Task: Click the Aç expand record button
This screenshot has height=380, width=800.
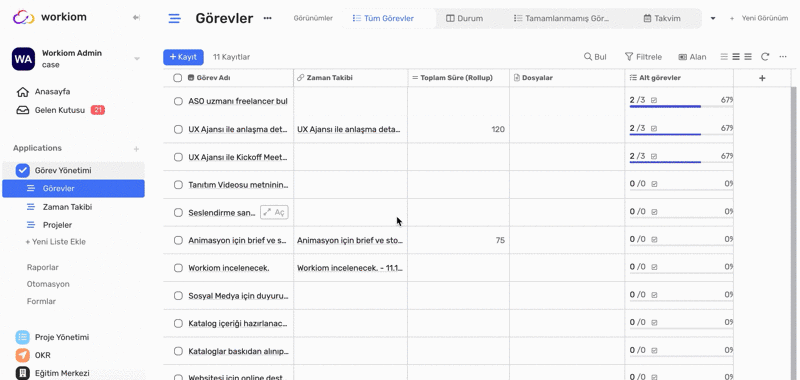Action: 274,212
